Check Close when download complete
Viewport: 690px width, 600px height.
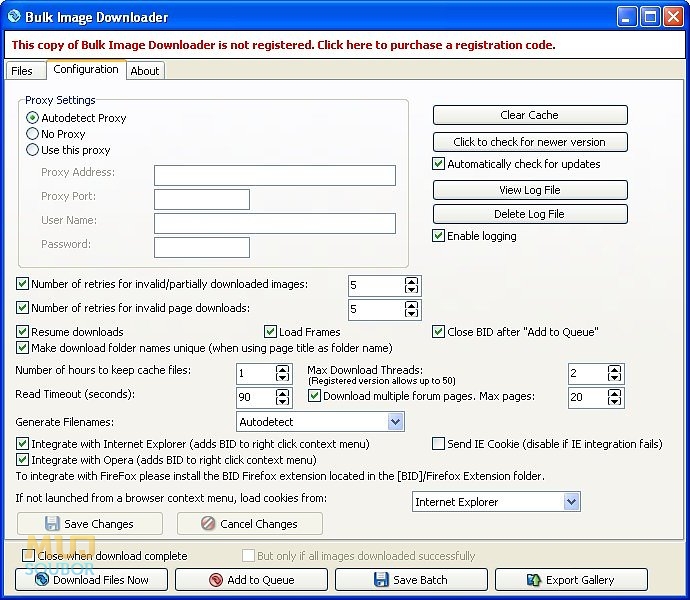[x=29, y=556]
